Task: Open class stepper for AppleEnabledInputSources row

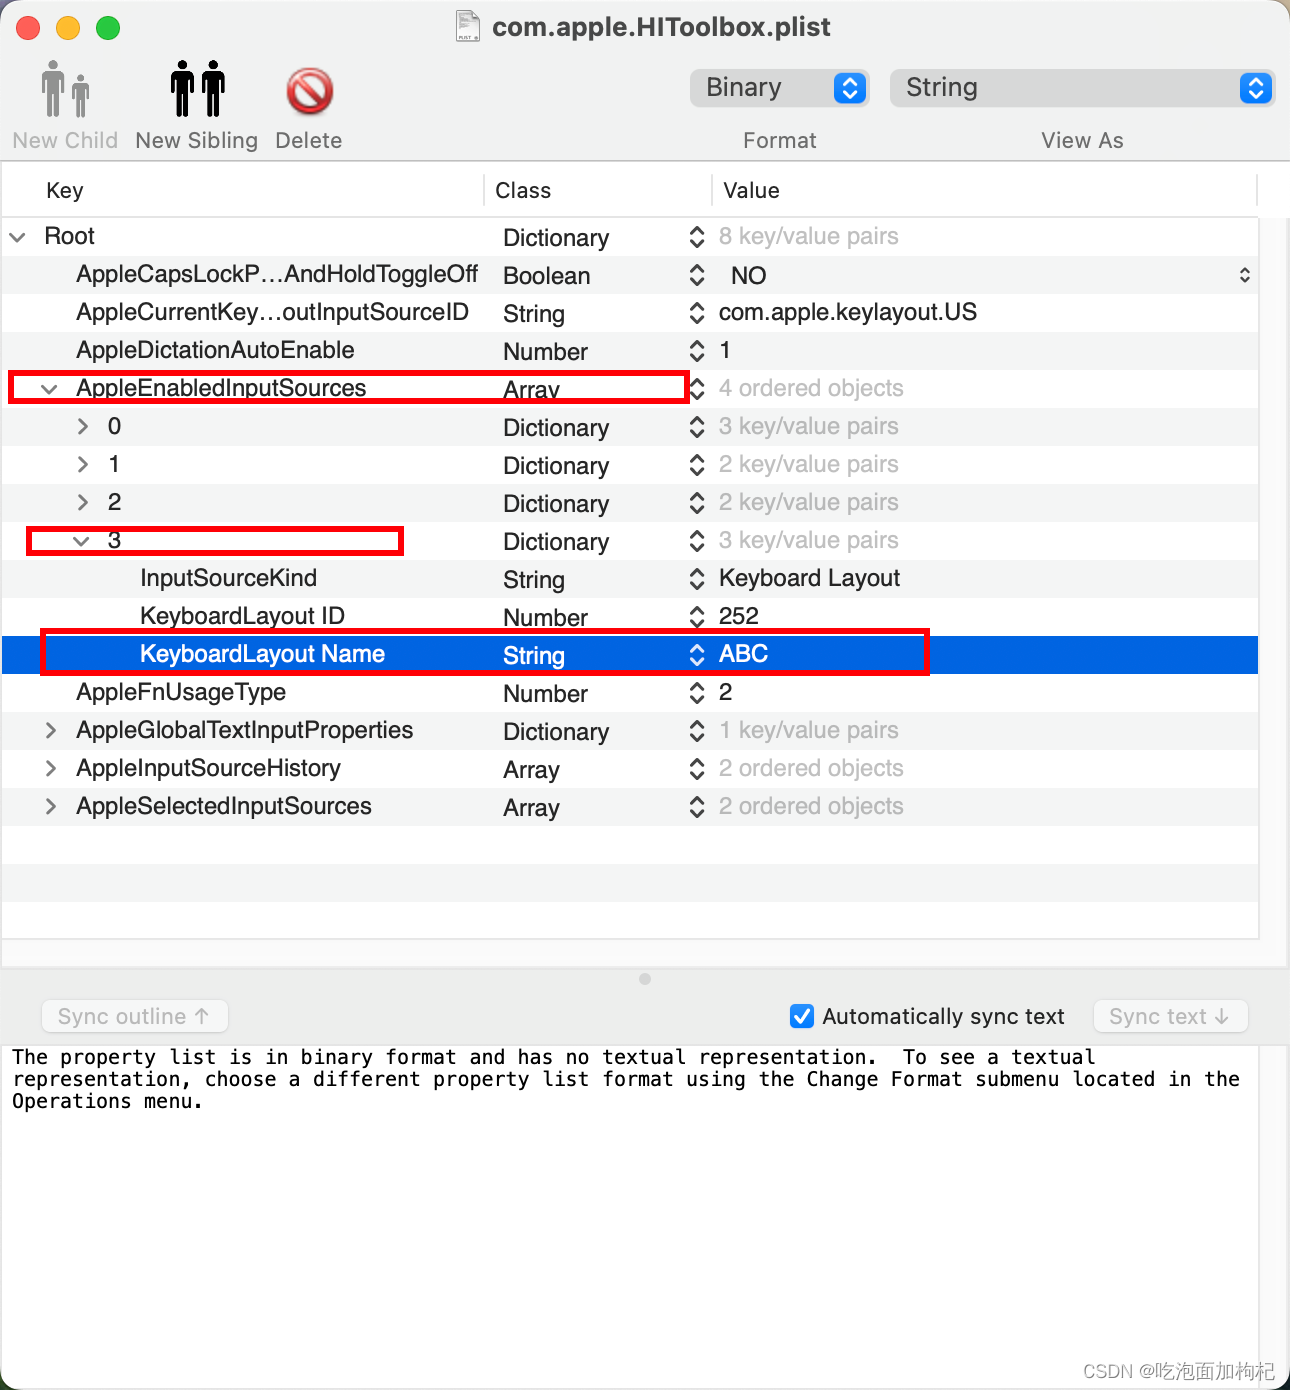Action: pos(697,389)
